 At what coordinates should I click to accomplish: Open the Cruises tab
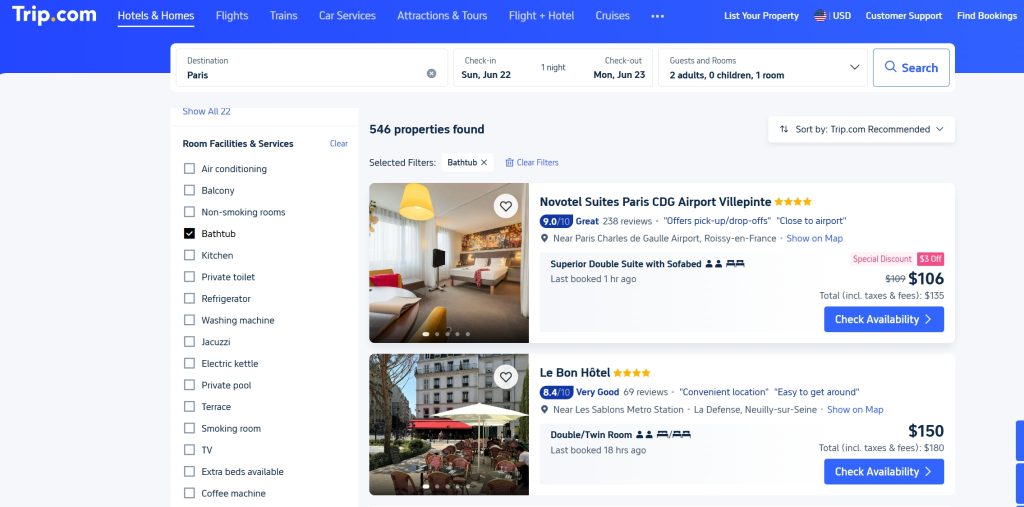pos(613,16)
